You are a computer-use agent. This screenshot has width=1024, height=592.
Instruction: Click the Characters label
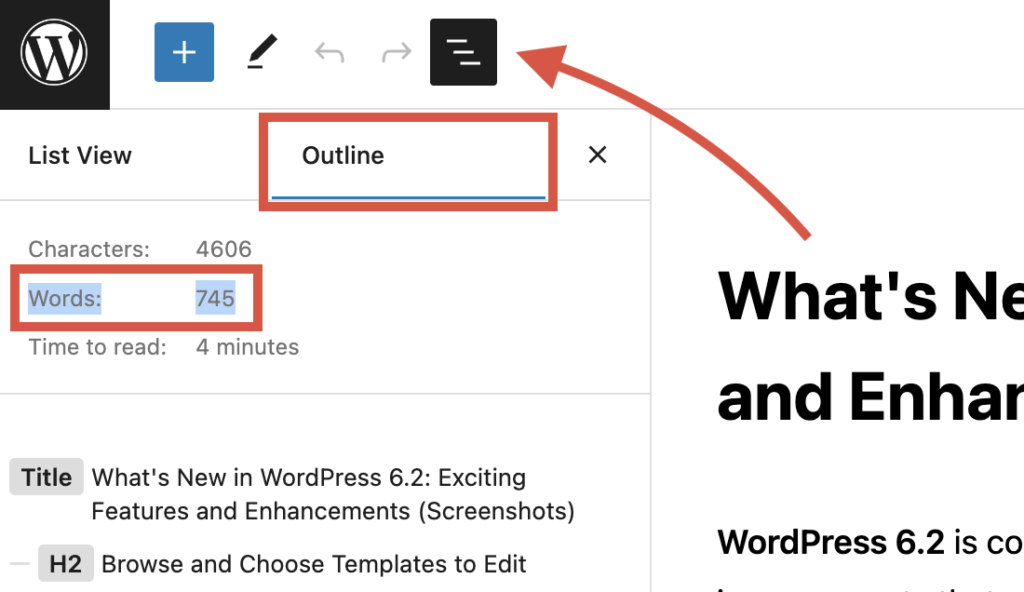[89, 249]
